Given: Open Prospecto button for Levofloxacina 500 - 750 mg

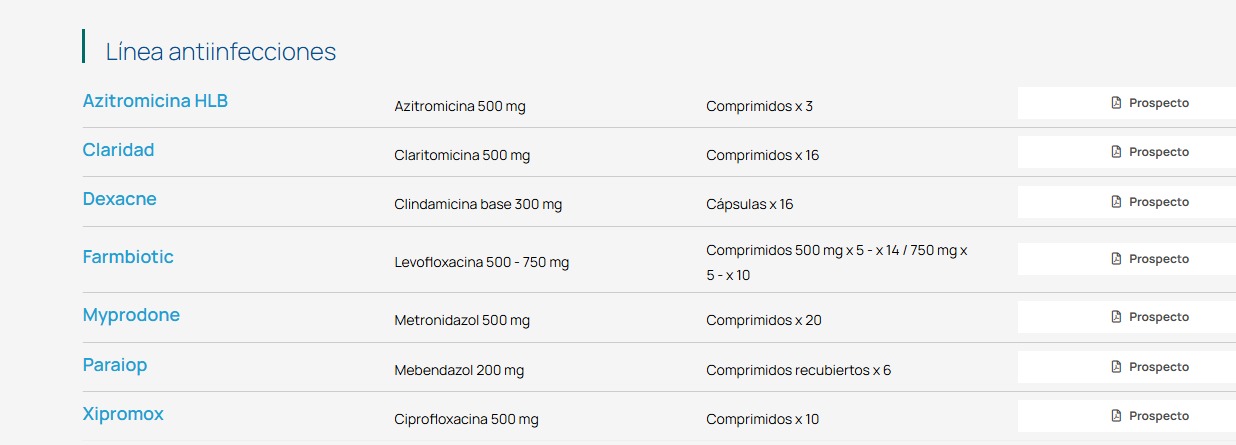Looking at the screenshot, I should pyautogui.click(x=1127, y=259).
